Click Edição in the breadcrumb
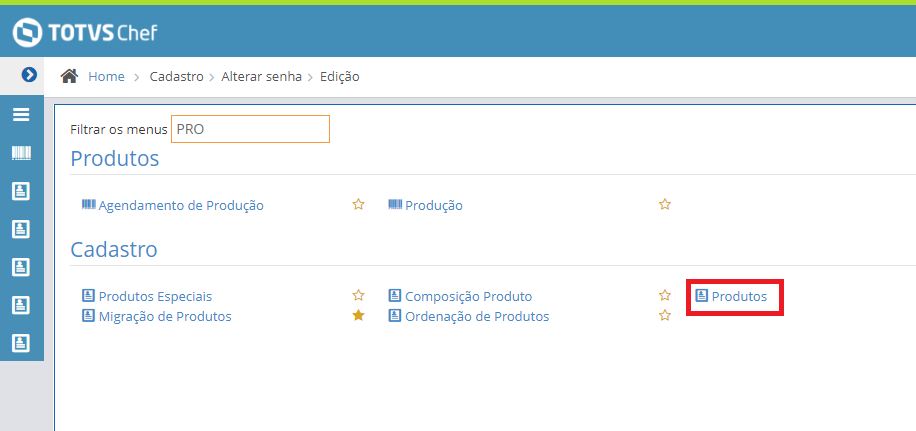 [x=339, y=77]
